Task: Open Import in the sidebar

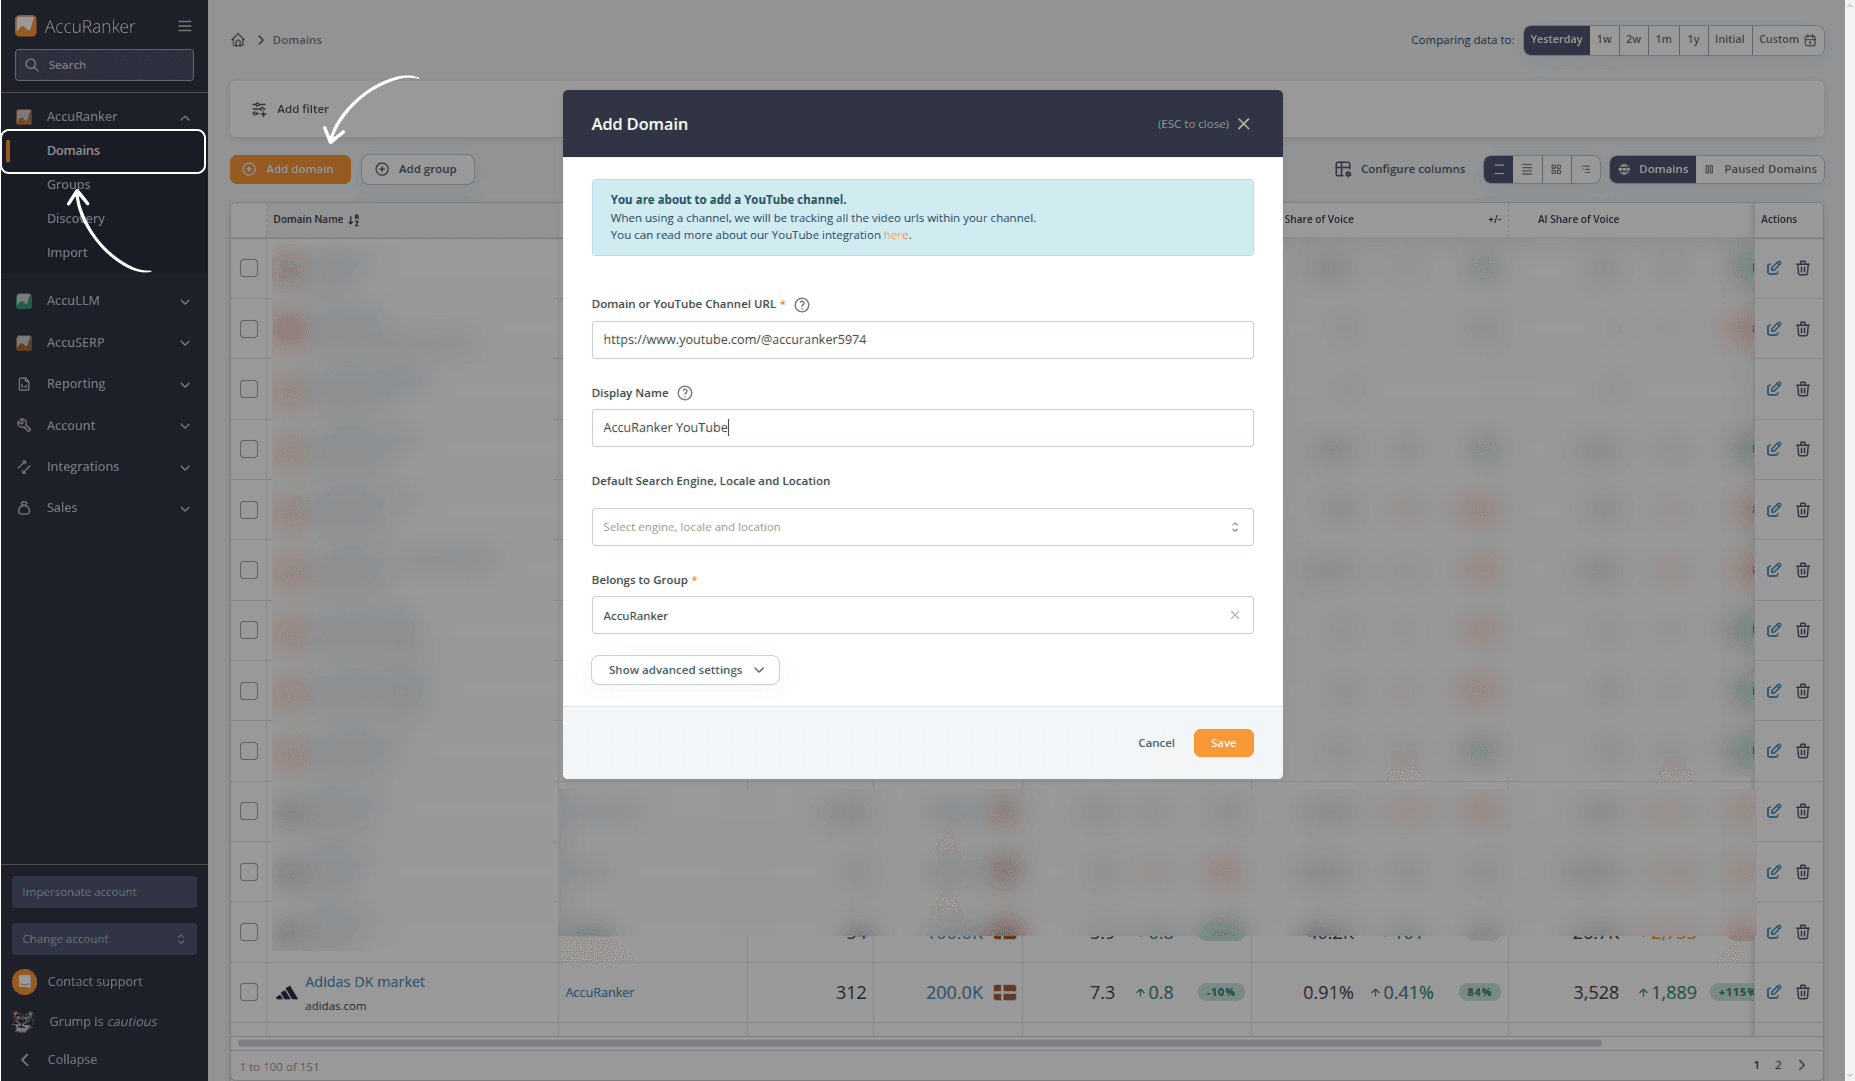Action: click(67, 253)
